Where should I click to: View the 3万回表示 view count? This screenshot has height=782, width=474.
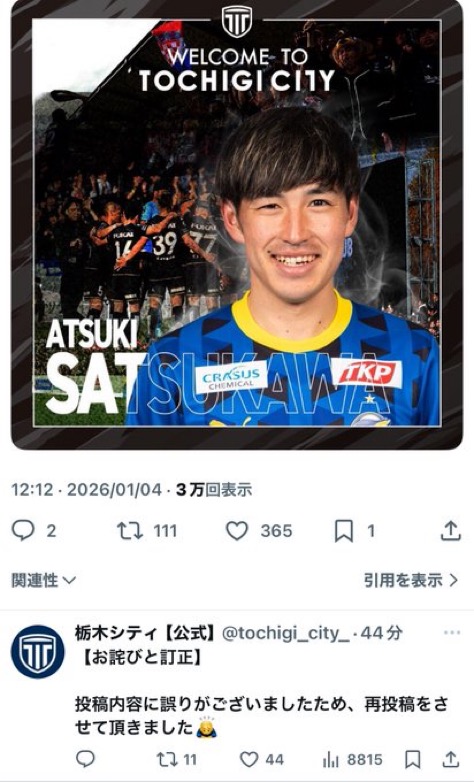coord(214,490)
